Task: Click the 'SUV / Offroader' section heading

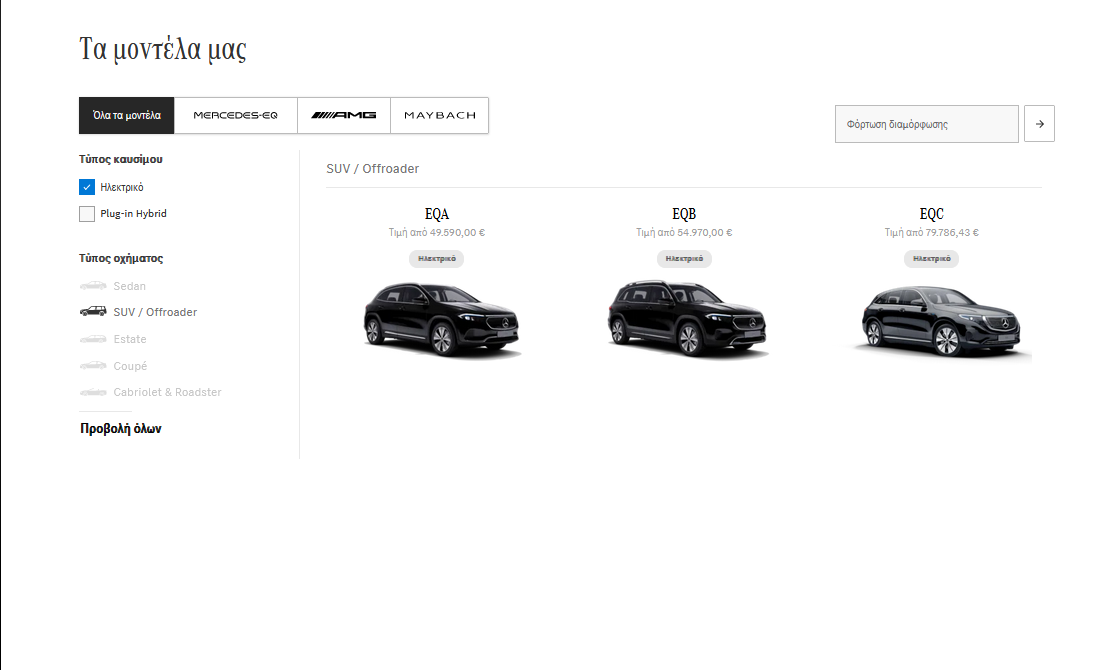Action: click(372, 169)
